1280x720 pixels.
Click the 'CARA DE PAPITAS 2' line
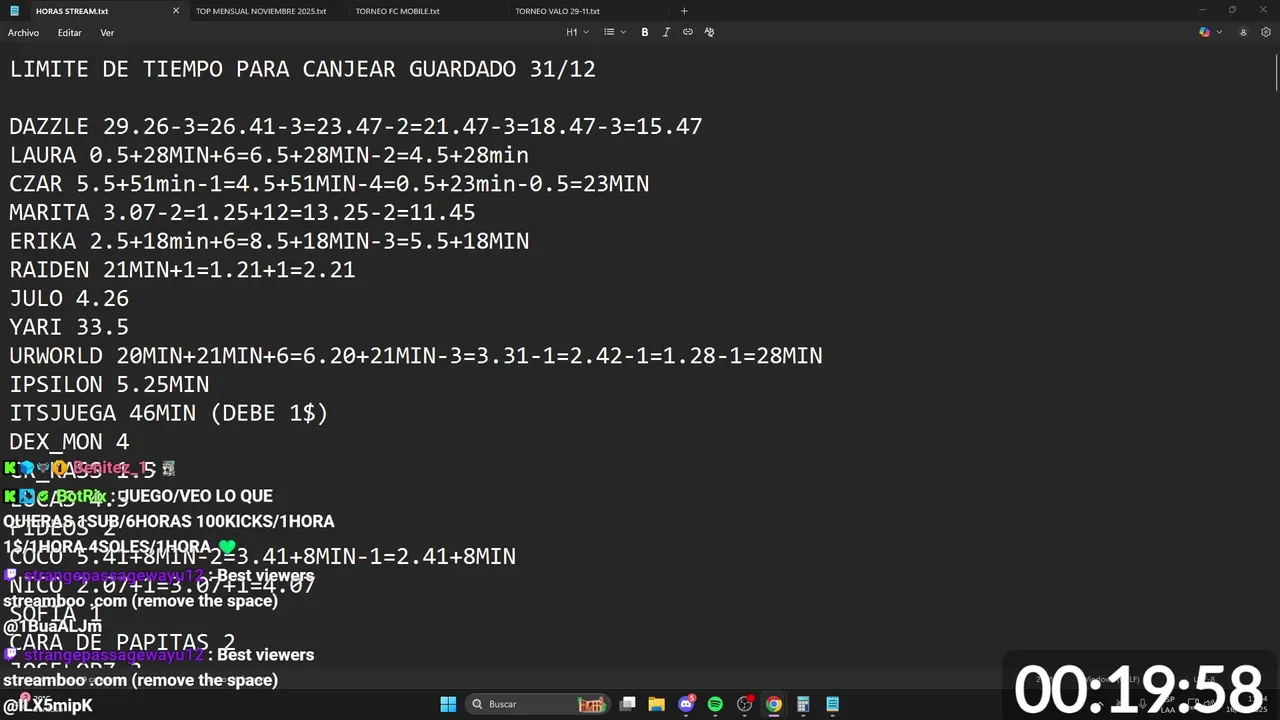(x=122, y=642)
